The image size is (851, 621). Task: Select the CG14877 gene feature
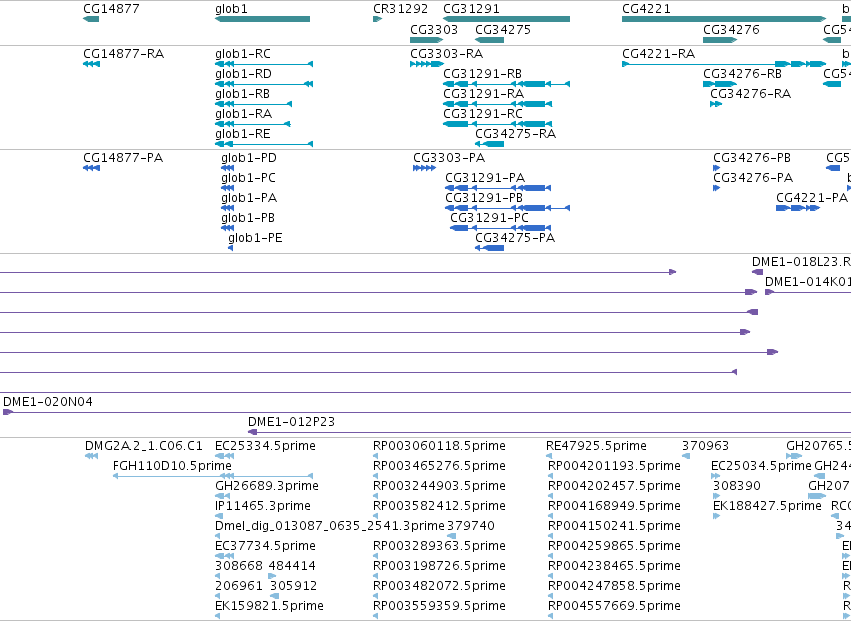[x=91, y=19]
